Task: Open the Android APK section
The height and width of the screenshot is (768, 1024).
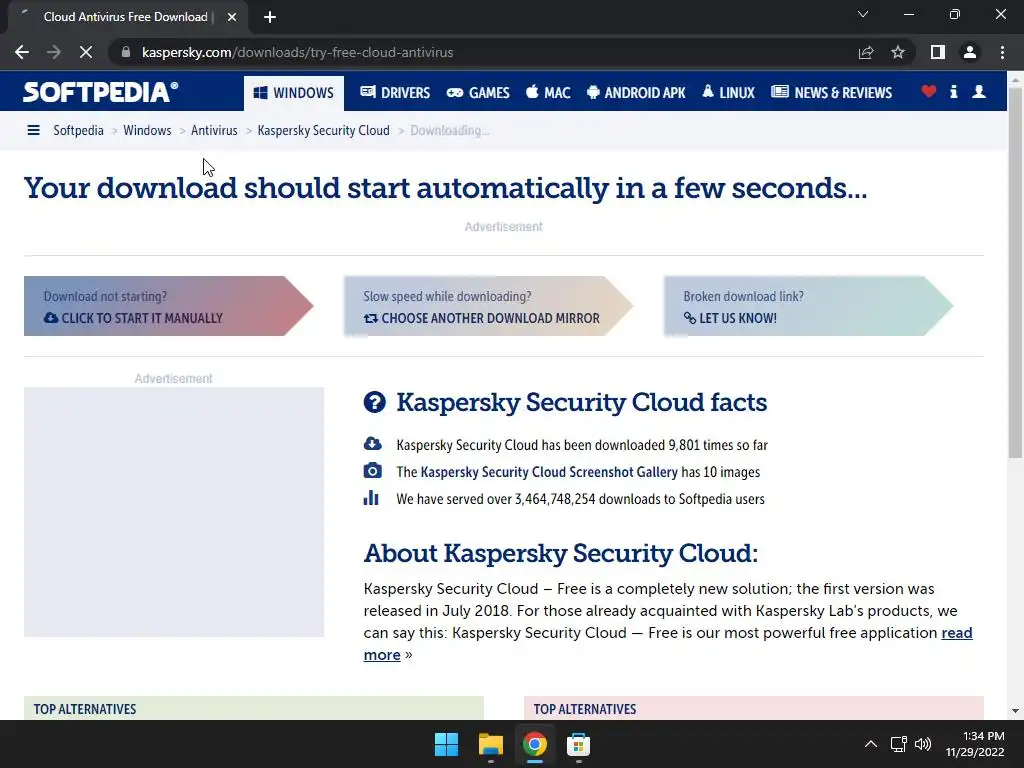Action: [x=636, y=93]
